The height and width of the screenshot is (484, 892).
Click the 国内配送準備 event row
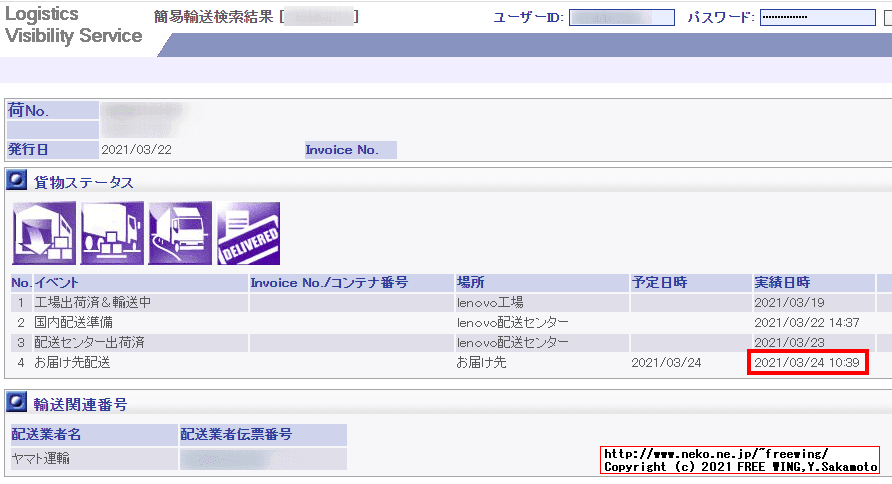73,322
